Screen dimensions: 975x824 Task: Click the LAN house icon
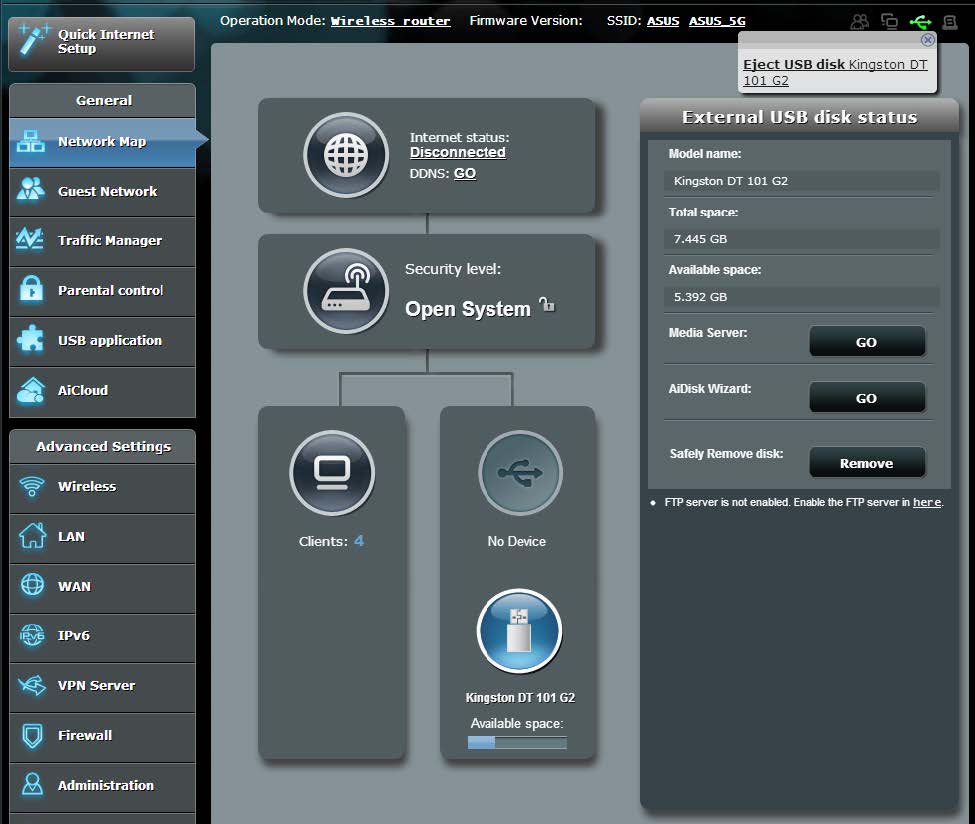(x=32, y=535)
